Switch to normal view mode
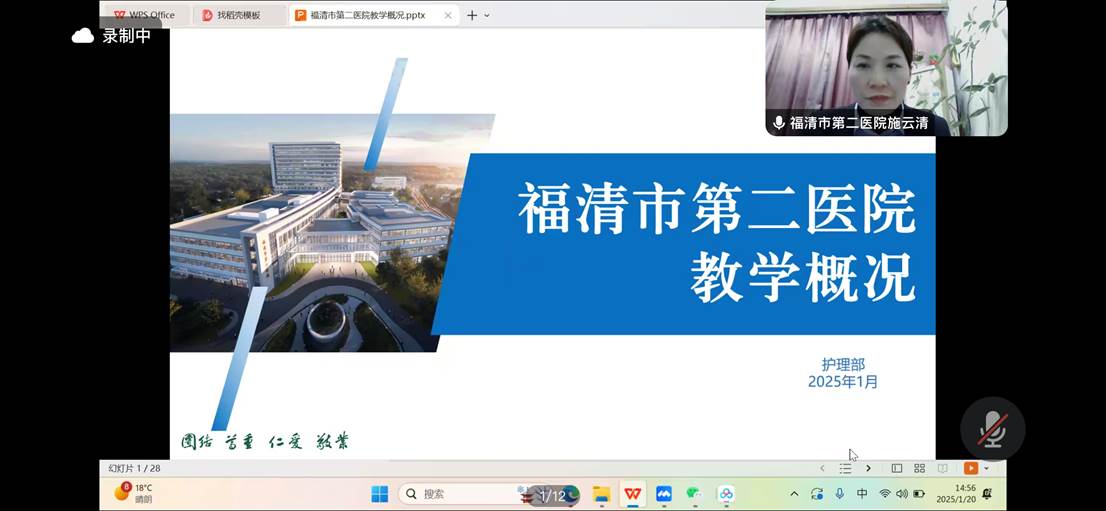The width and height of the screenshot is (1106, 511). (x=897, y=468)
